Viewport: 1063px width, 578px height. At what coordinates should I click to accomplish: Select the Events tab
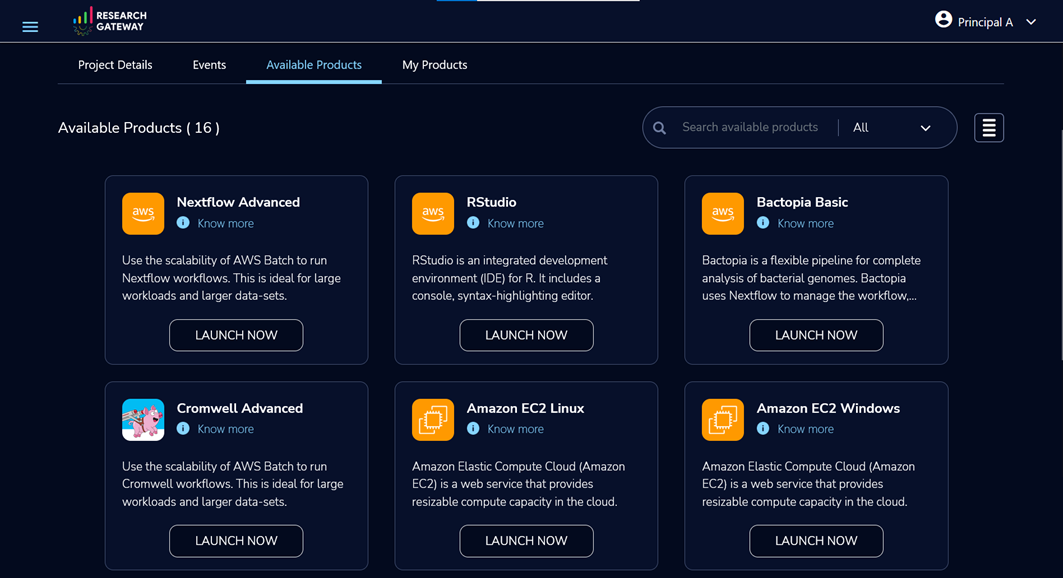pos(209,65)
